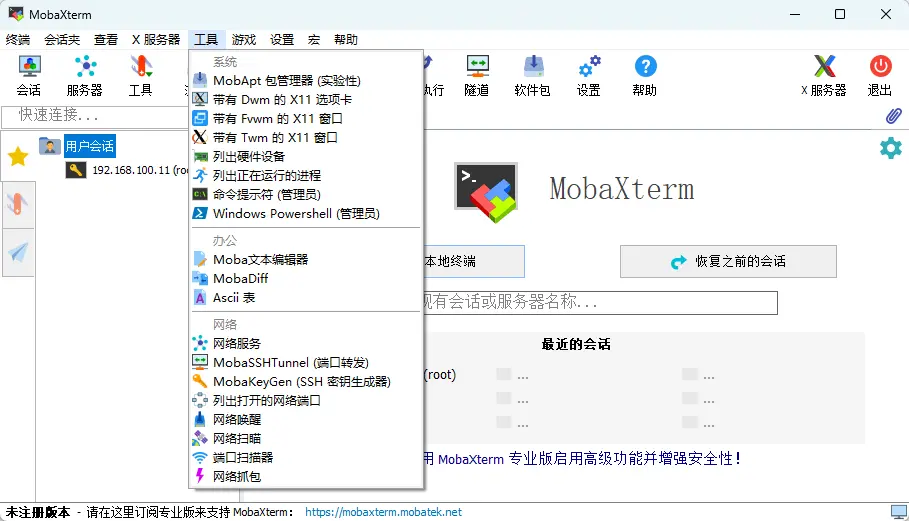The height and width of the screenshot is (521, 909).
Task: Open the 宏 menu
Action: (x=314, y=39)
